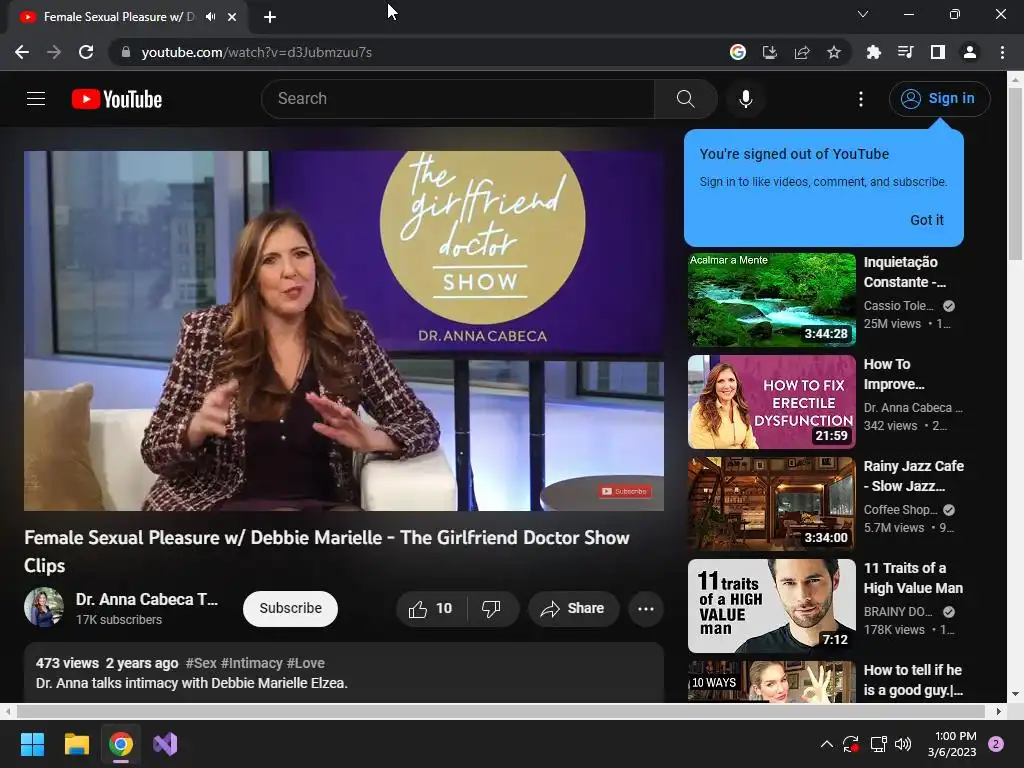The image size is (1024, 768).
Task: Click the Sign in button
Action: point(939,99)
